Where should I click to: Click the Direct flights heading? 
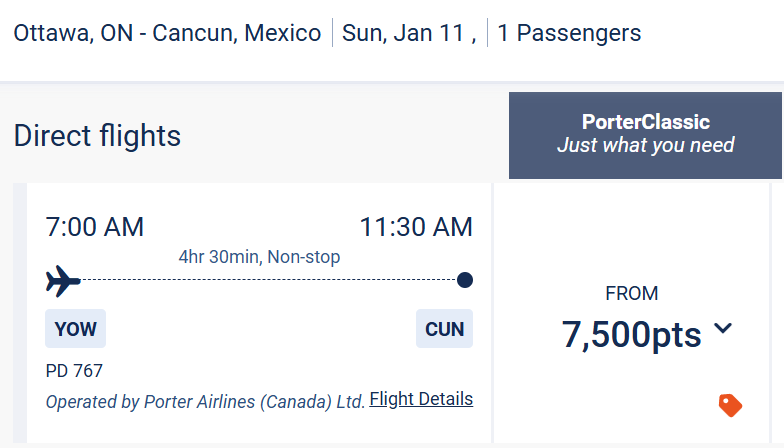(x=97, y=135)
